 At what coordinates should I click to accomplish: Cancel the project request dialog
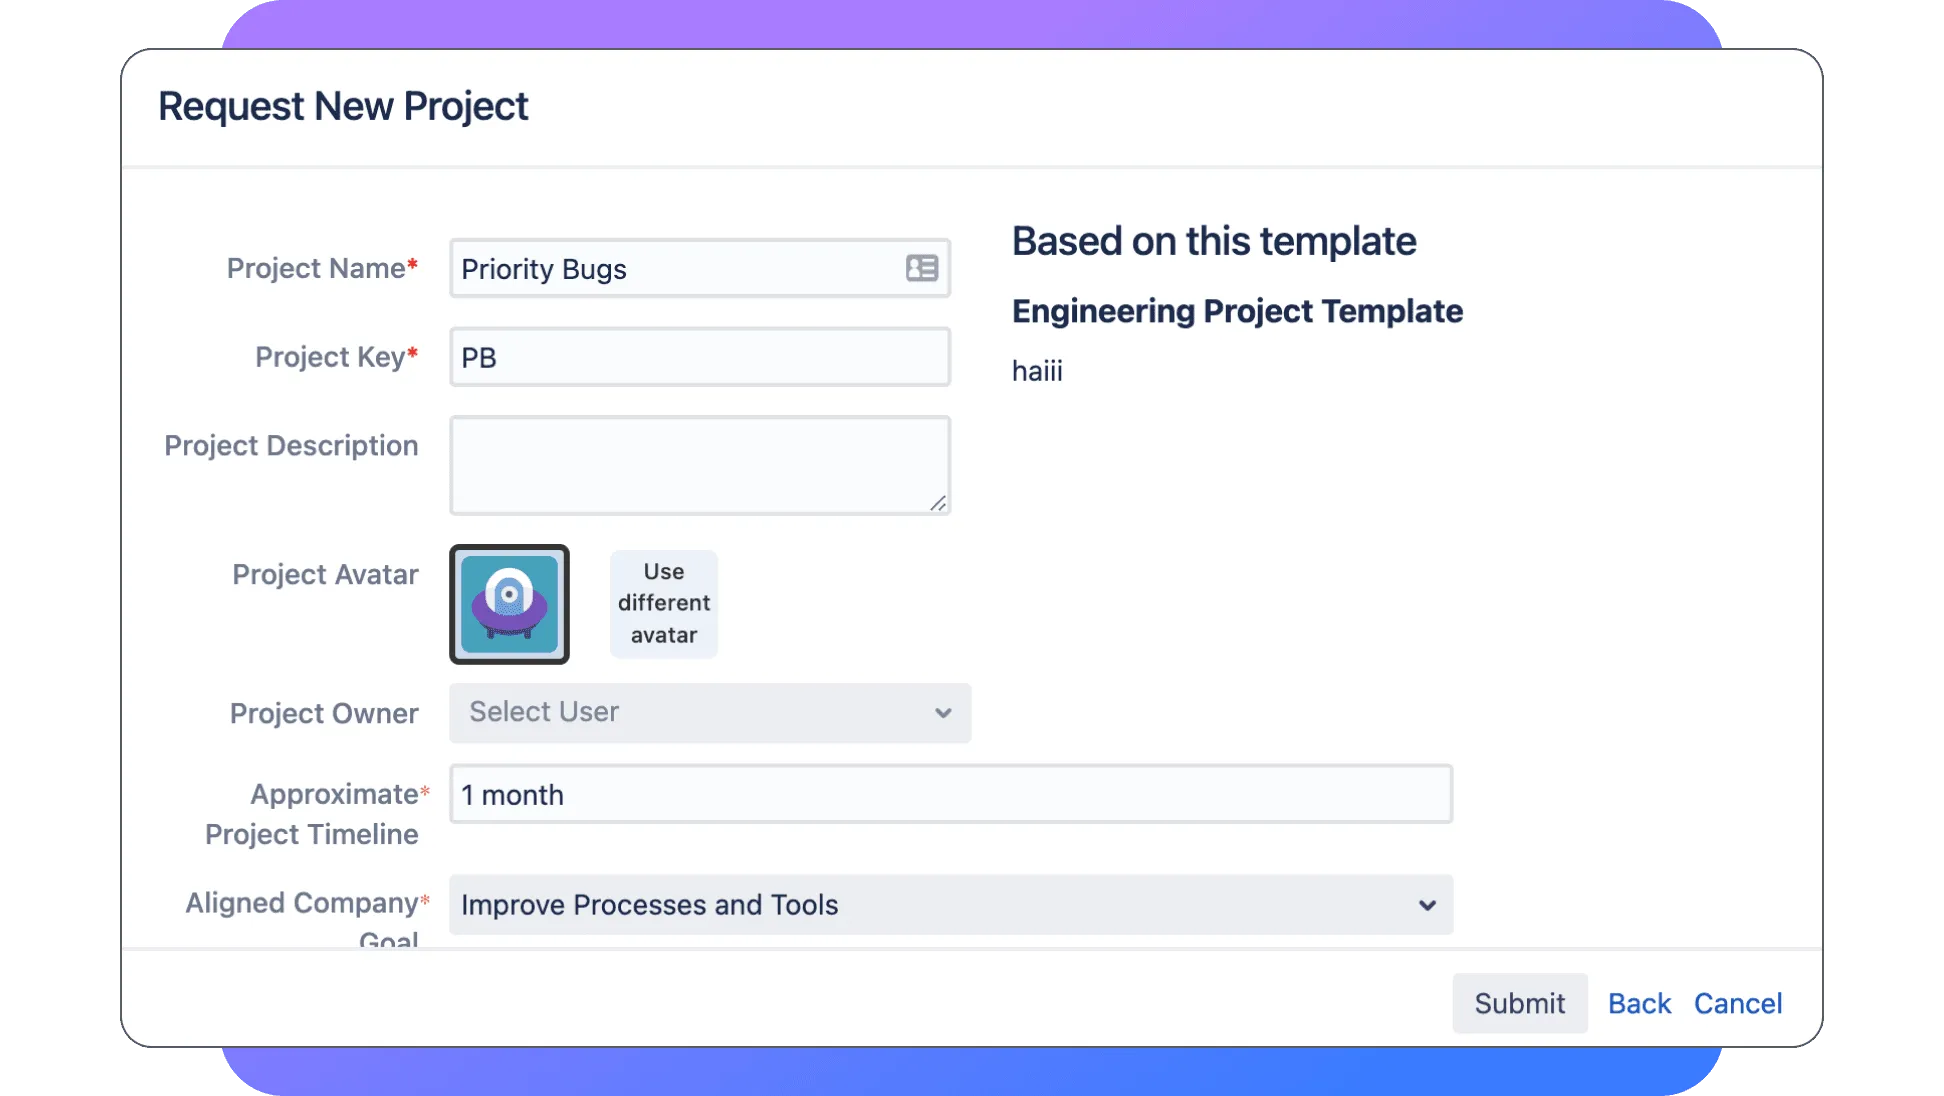(1737, 1003)
